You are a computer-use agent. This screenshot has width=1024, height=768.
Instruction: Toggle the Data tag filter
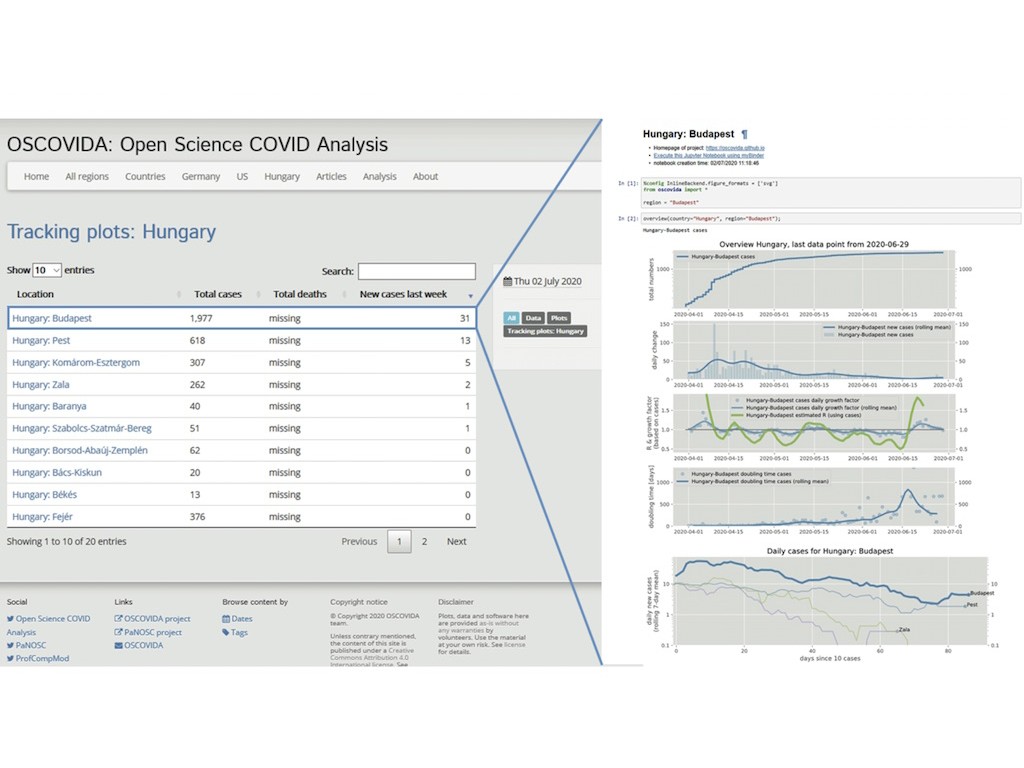click(x=533, y=318)
